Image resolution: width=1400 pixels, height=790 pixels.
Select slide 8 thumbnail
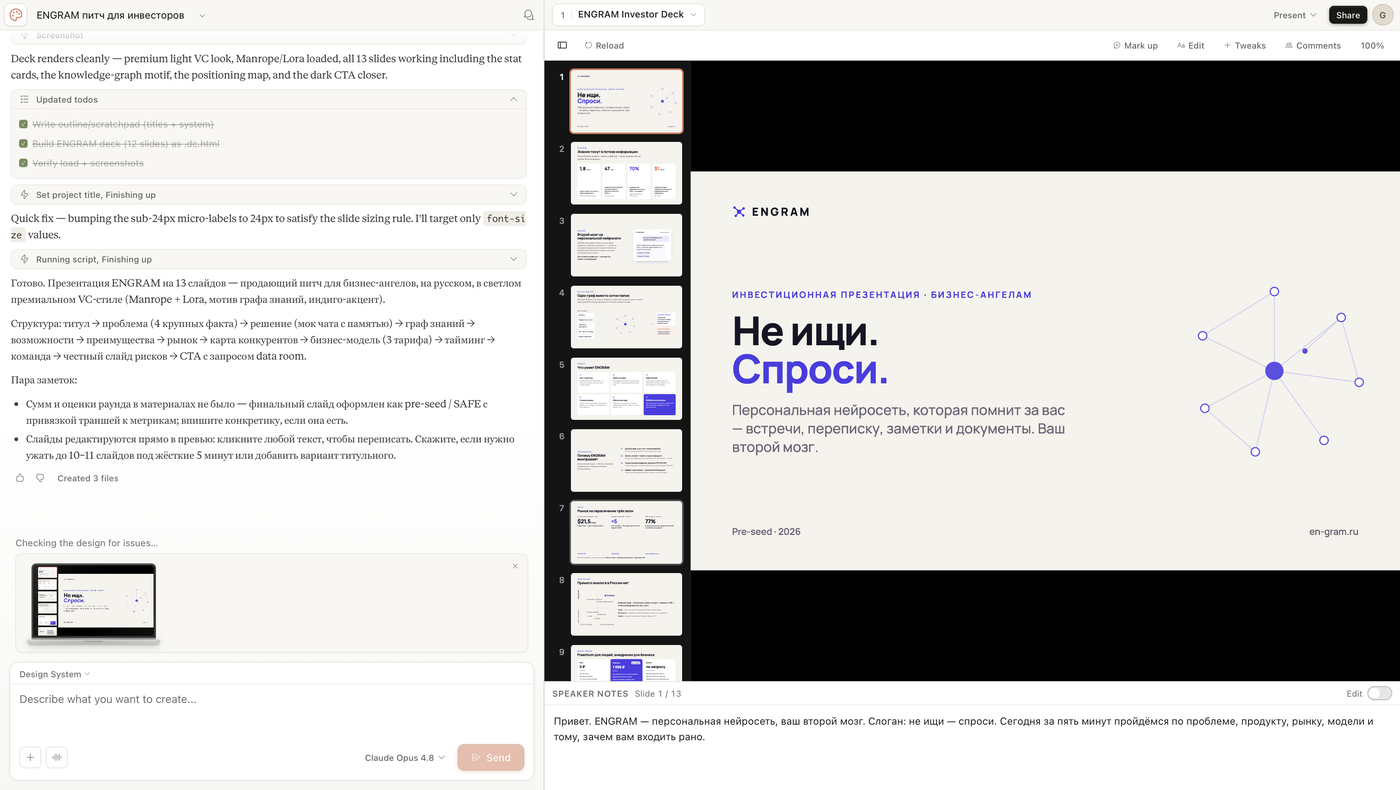(626, 604)
